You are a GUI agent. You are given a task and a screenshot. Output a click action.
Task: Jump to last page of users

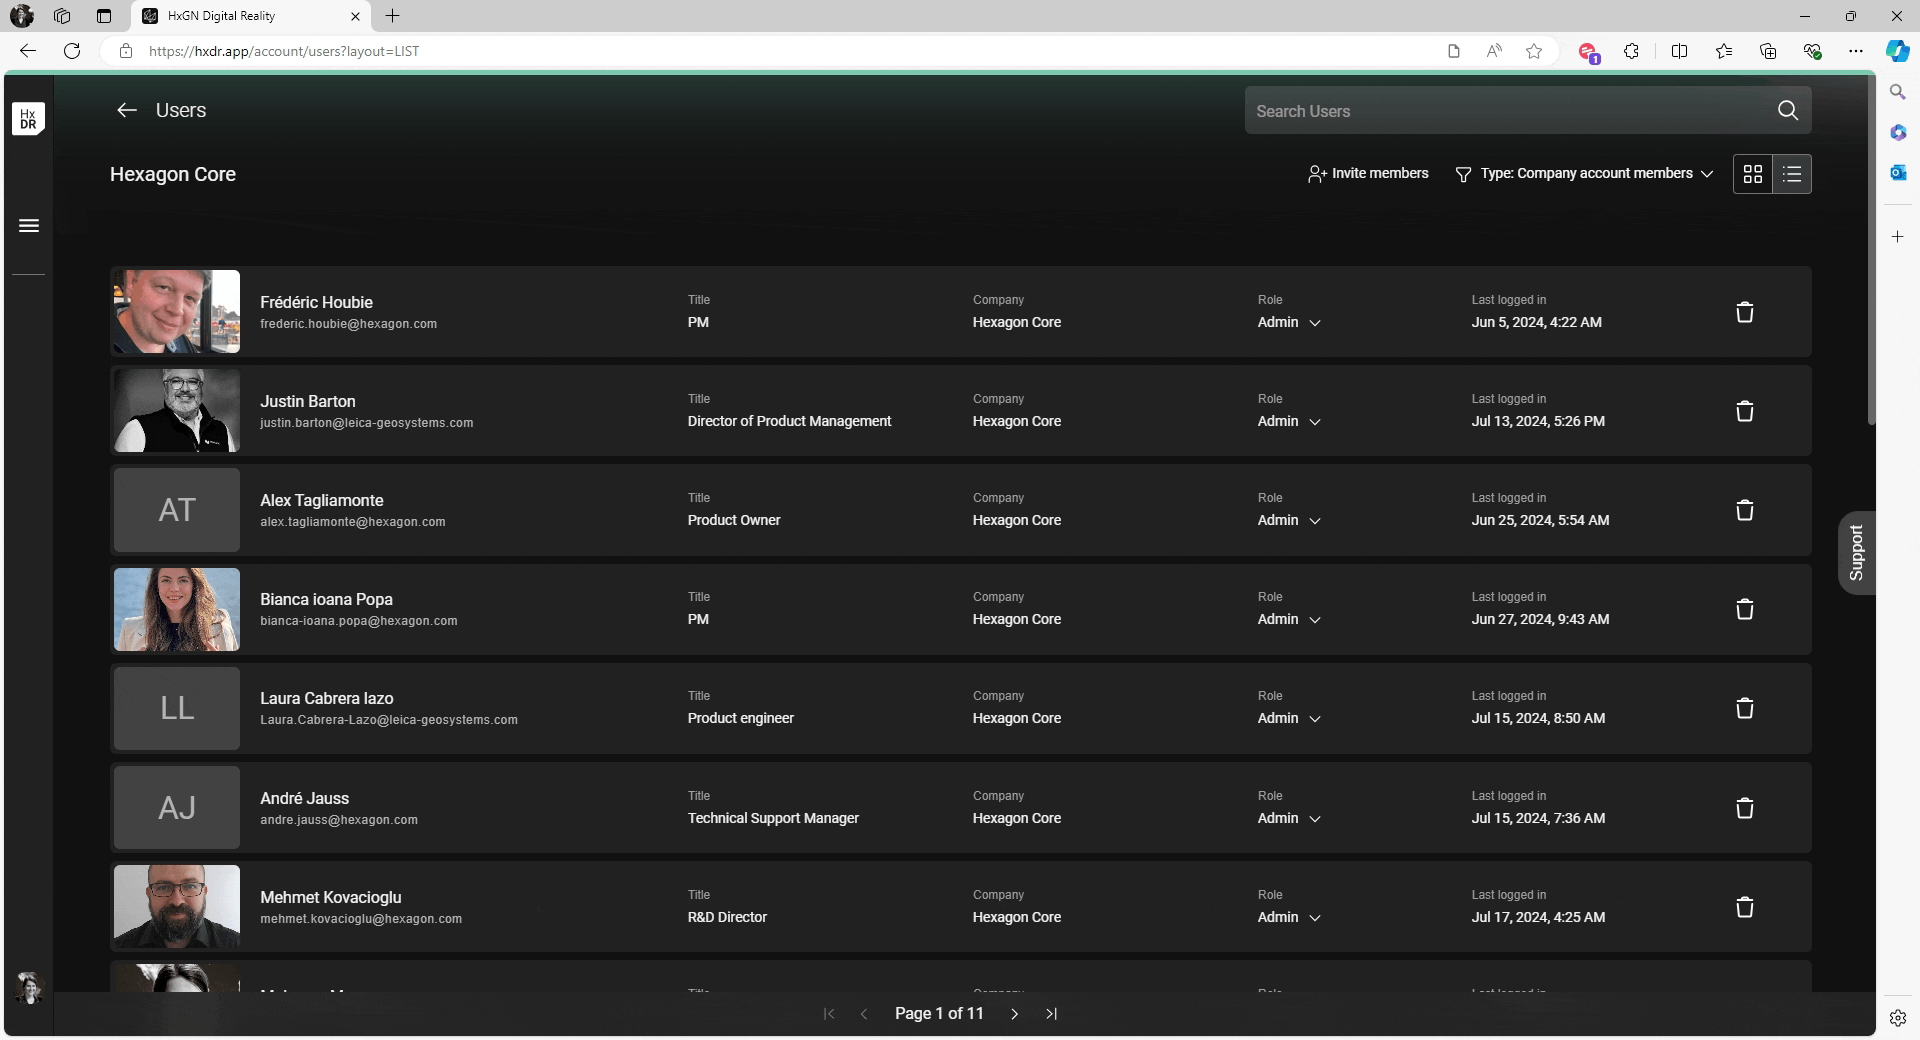tap(1051, 1014)
